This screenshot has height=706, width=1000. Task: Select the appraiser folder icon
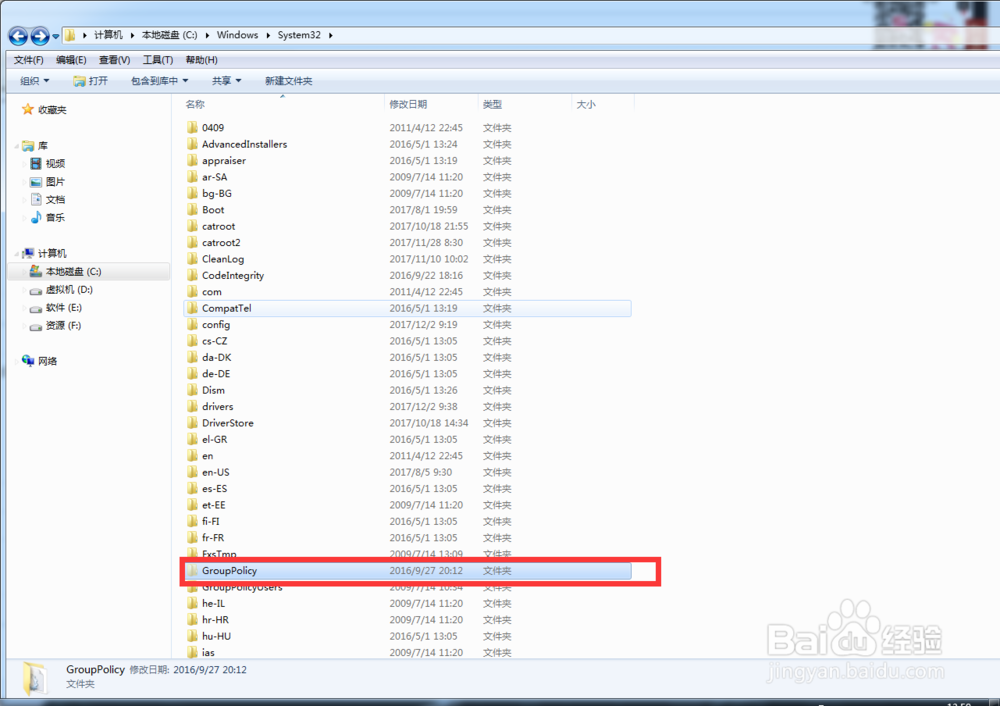(193, 160)
